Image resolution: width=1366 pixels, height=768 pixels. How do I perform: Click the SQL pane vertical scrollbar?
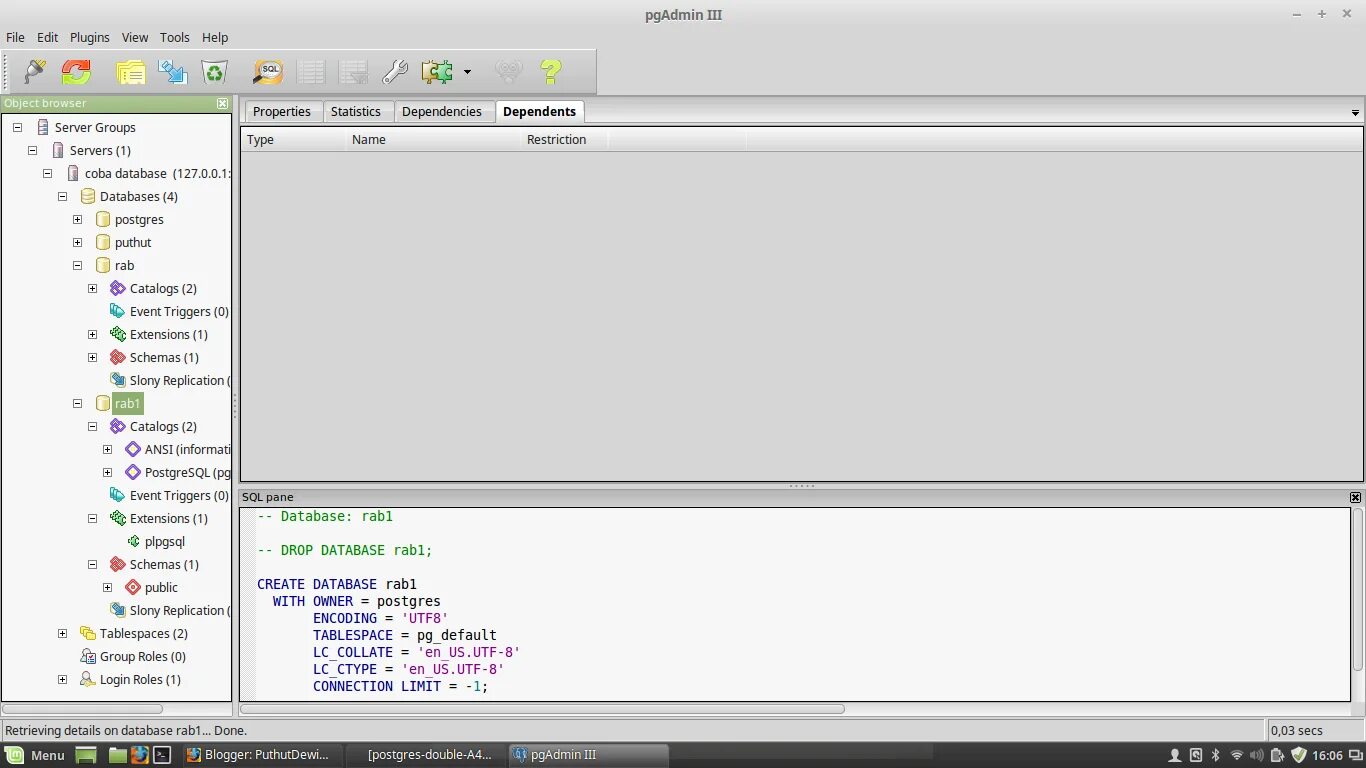coord(1357,590)
